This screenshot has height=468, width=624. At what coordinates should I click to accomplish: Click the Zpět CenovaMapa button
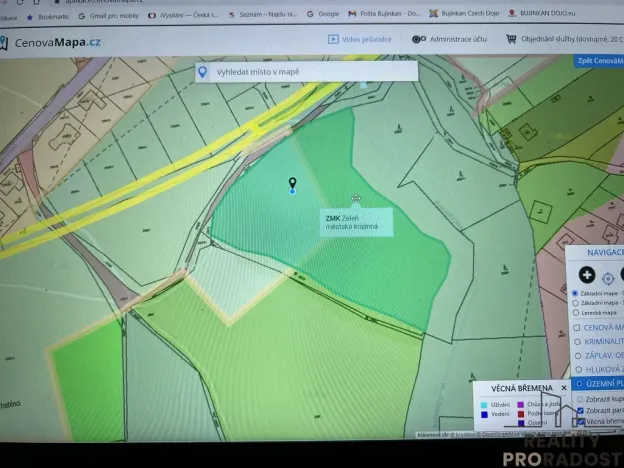598,61
